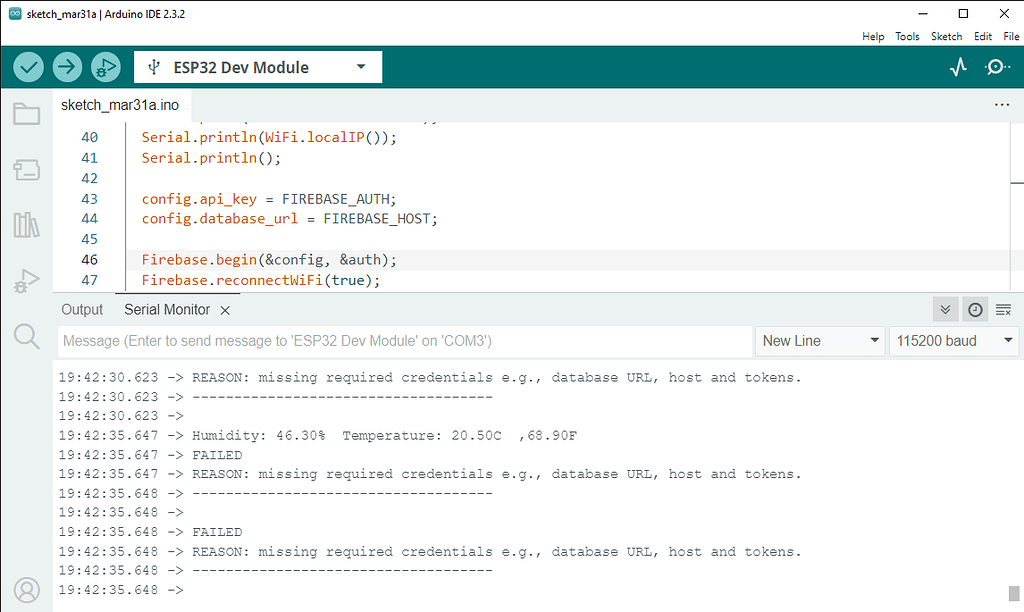Viewport: 1024px width, 612px height.
Task: Open the Sketchbook folder panel
Action: [x=27, y=114]
